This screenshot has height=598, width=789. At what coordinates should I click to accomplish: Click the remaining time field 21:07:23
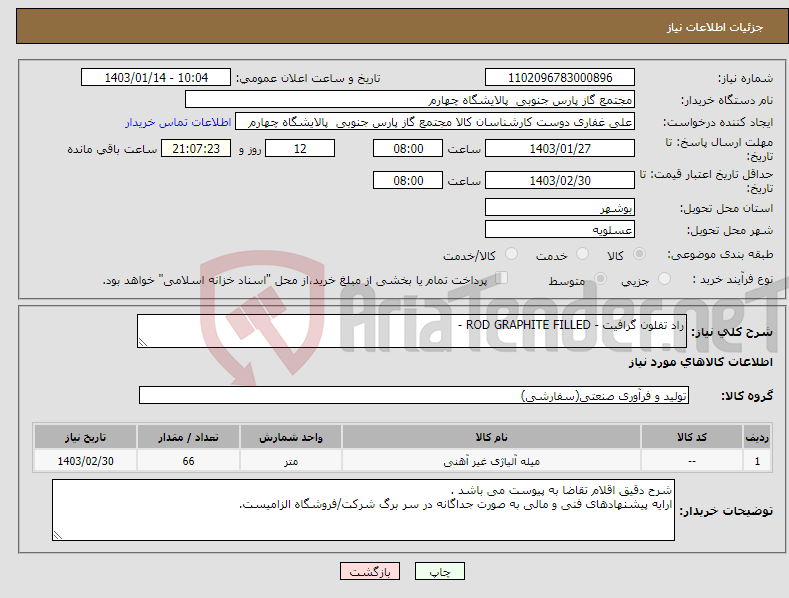(196, 148)
